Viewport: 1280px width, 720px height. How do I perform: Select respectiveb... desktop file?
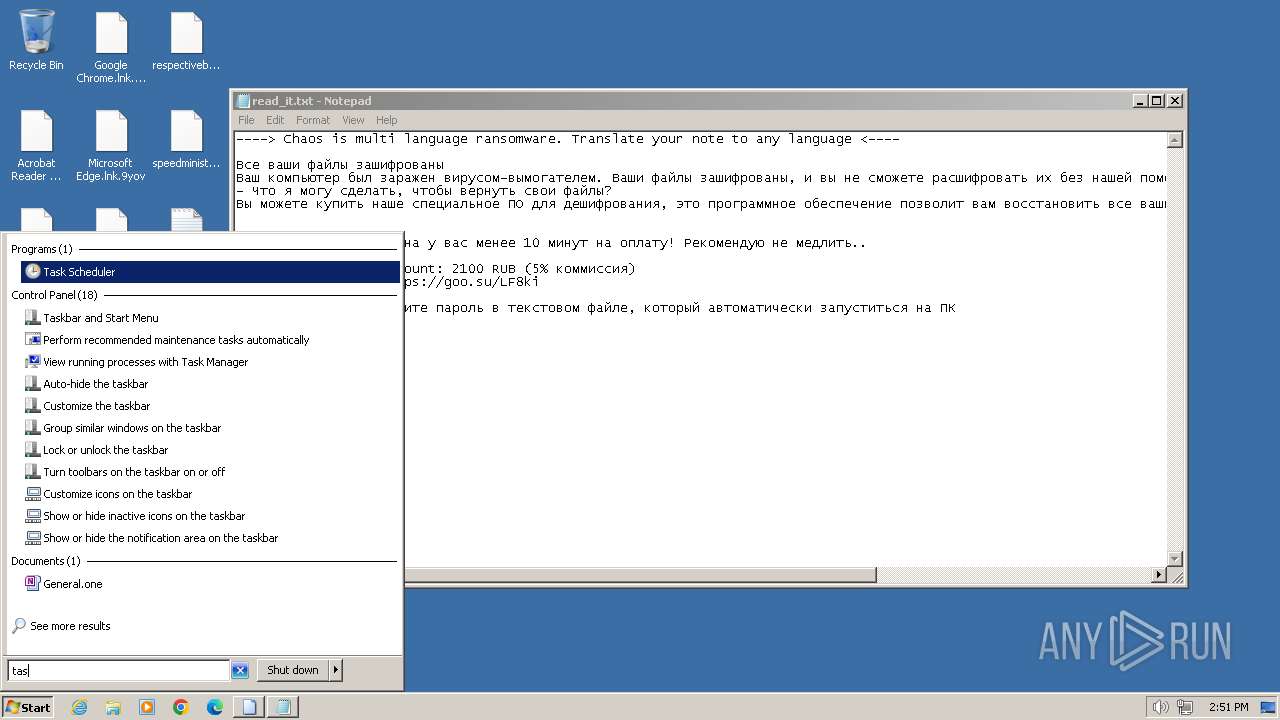tap(186, 41)
